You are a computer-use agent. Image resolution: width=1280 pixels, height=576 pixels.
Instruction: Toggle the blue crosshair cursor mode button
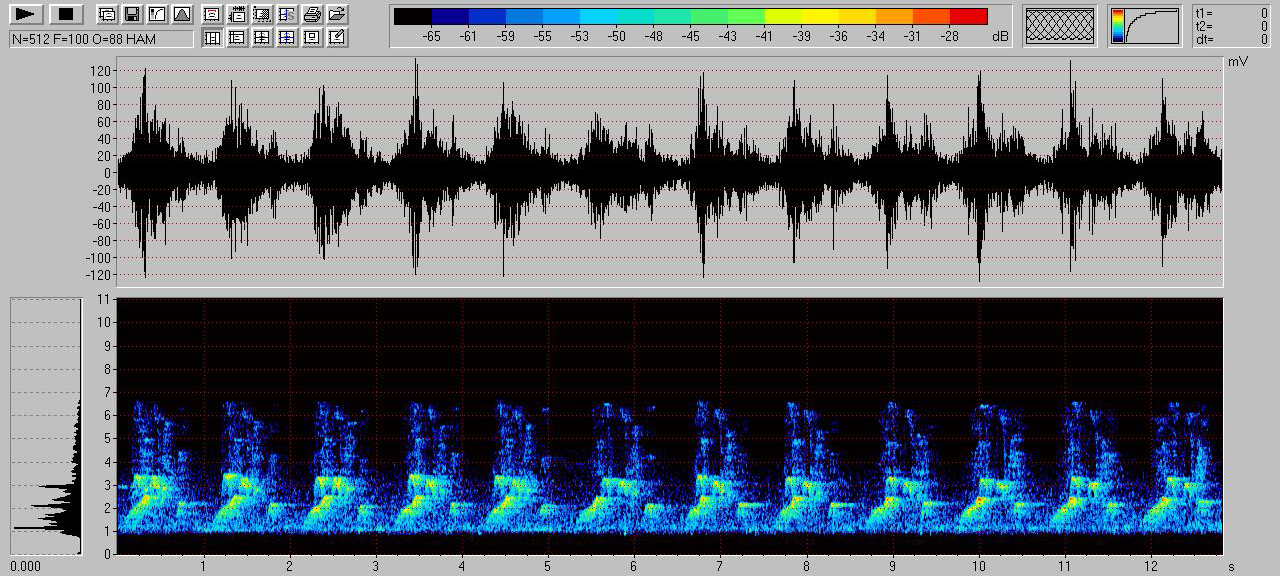click(287, 38)
